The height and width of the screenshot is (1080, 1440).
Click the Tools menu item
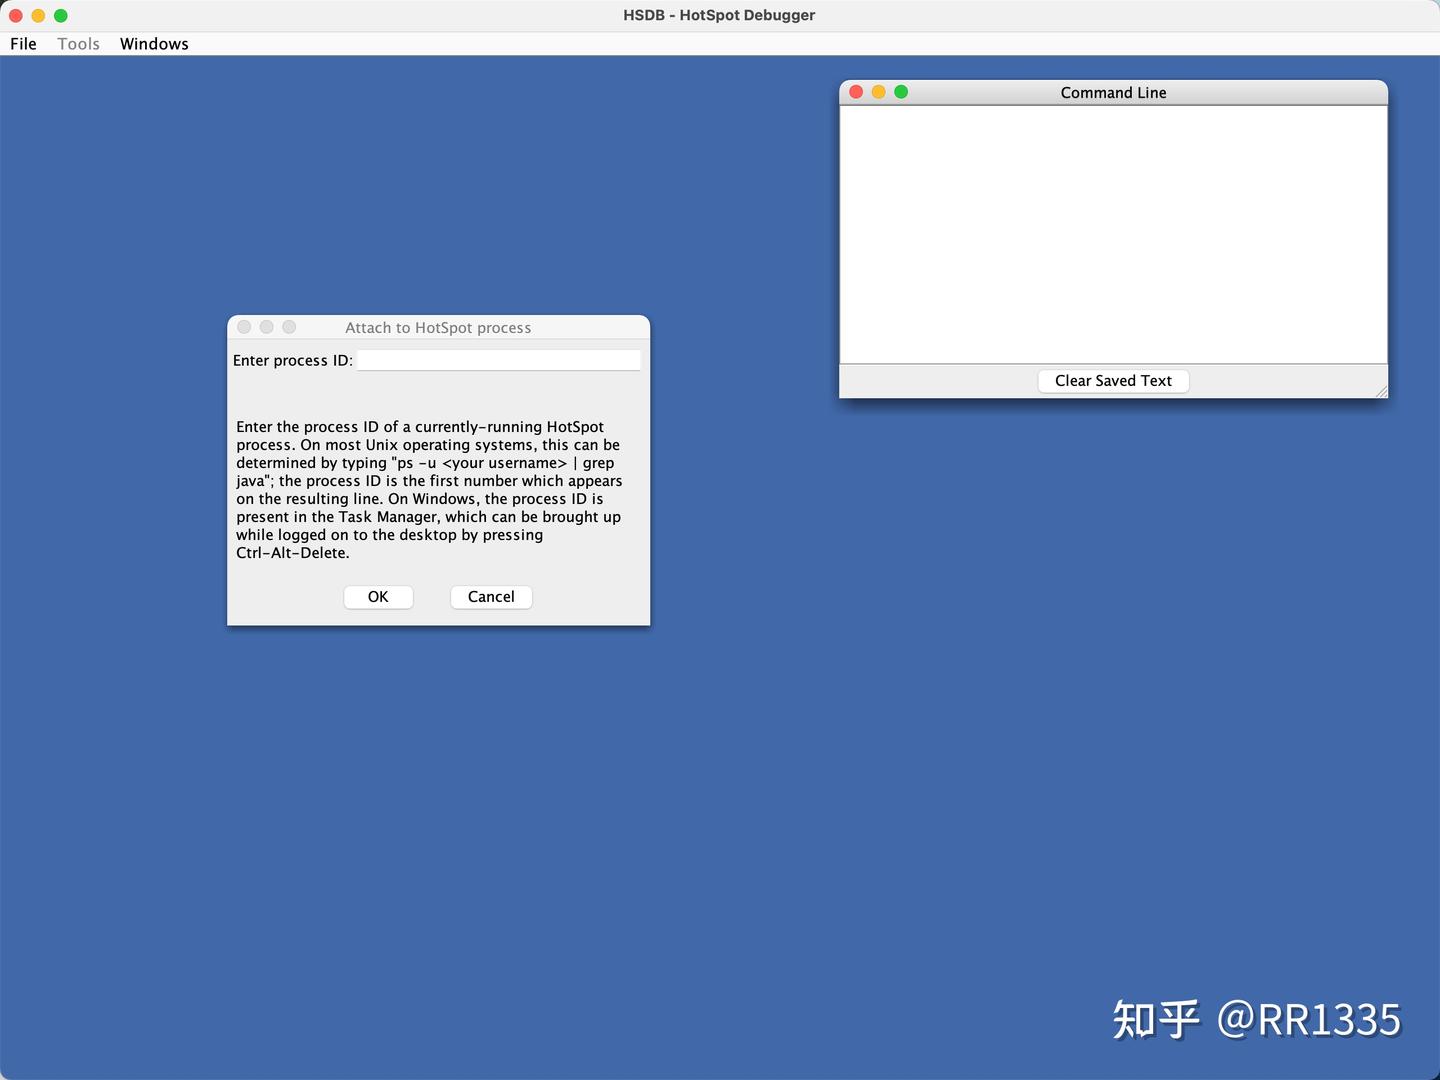tap(78, 43)
